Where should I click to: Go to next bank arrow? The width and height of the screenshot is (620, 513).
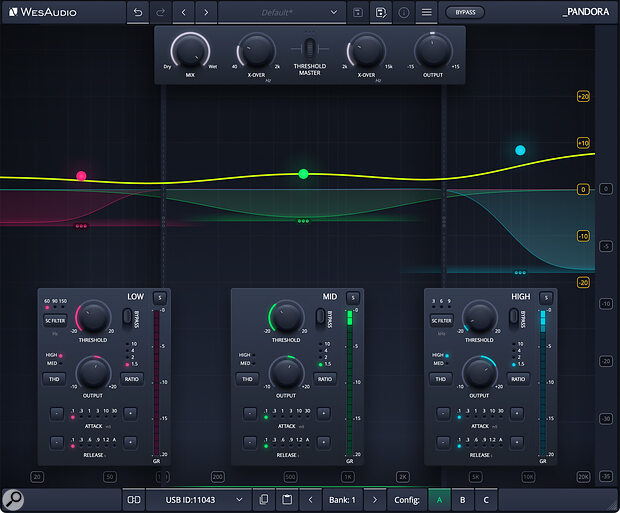click(375, 500)
